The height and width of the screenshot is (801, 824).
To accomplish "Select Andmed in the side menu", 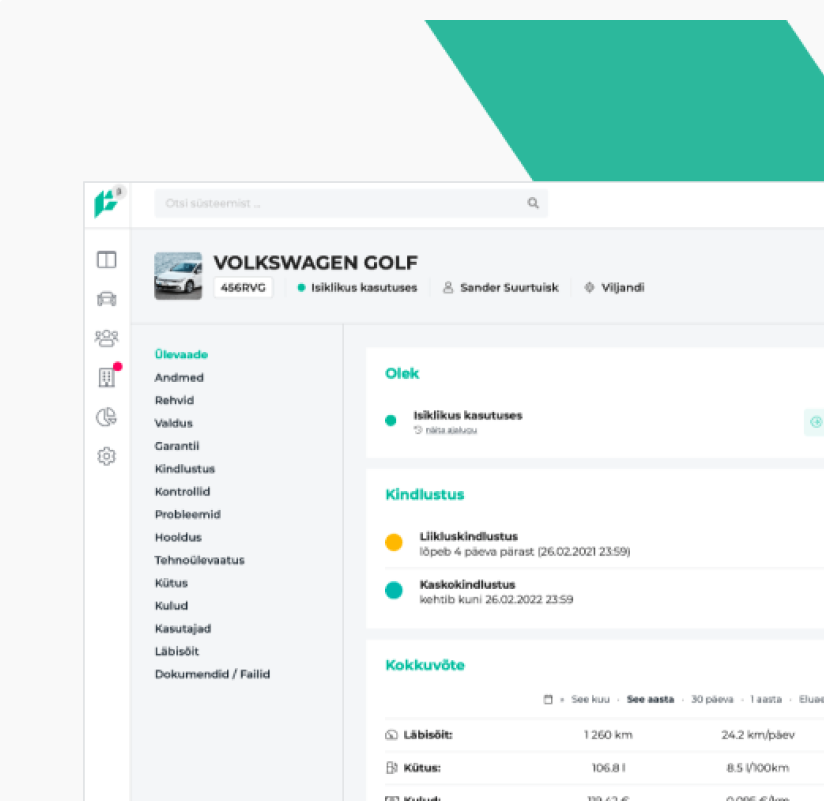I will (179, 377).
